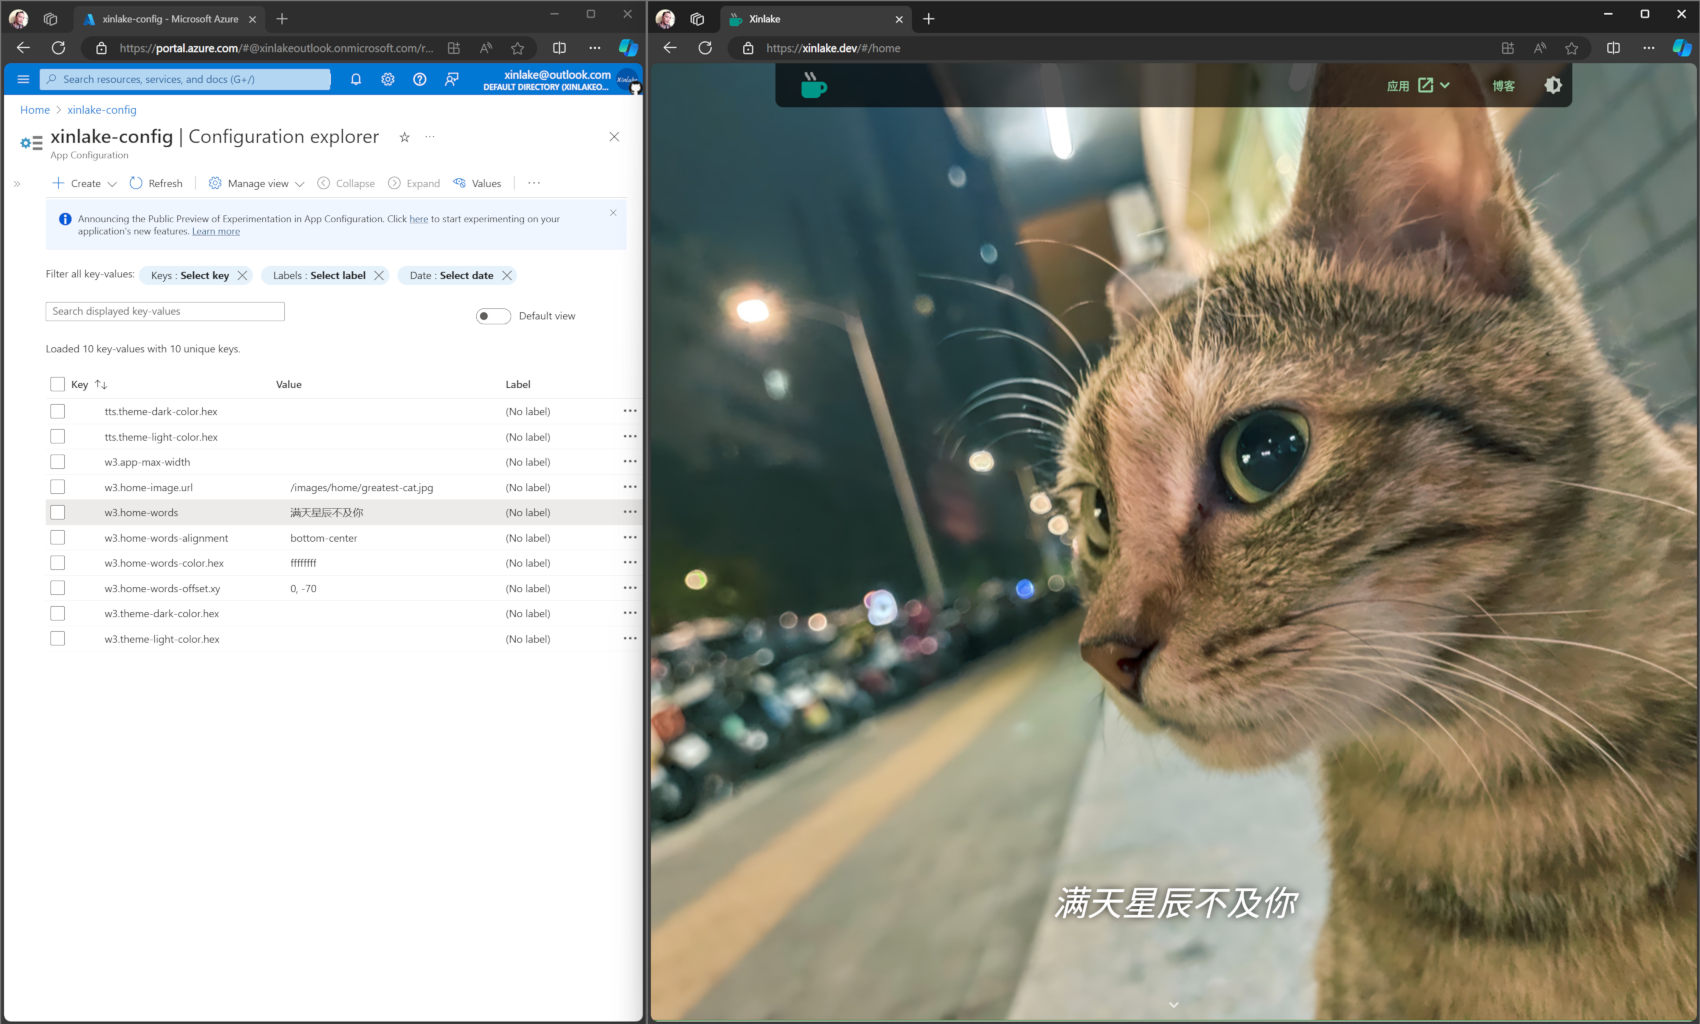This screenshot has width=1700, height=1024.
Task: Close the Configuration explorer blade
Action: point(614,137)
